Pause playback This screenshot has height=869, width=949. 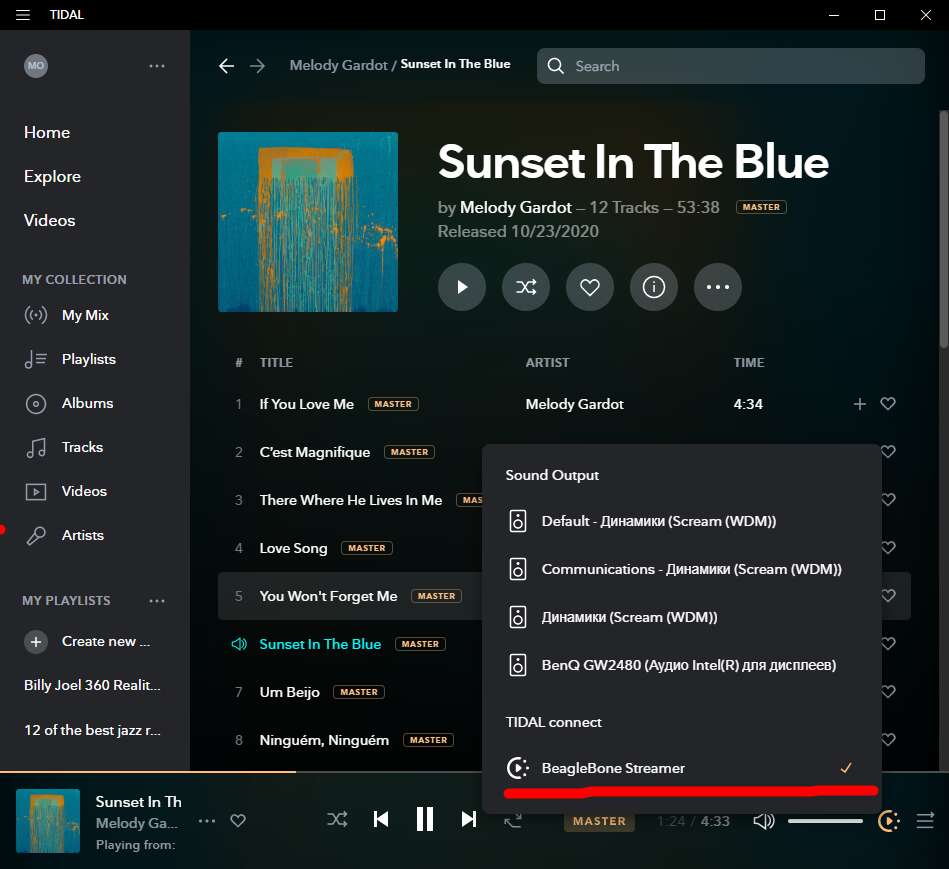[x=425, y=819]
